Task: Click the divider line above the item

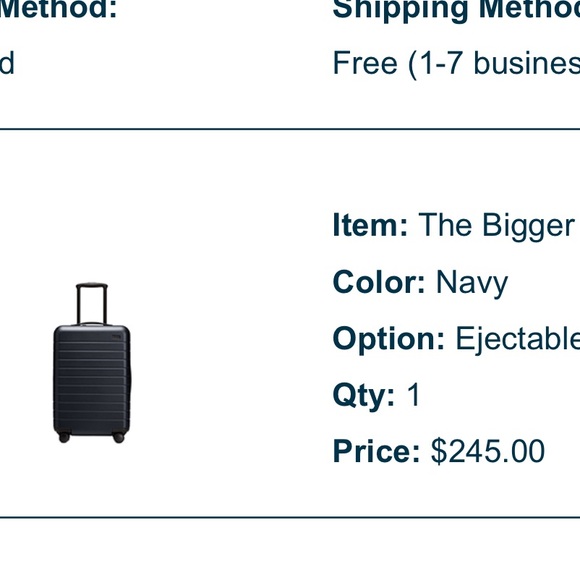Action: point(290,129)
